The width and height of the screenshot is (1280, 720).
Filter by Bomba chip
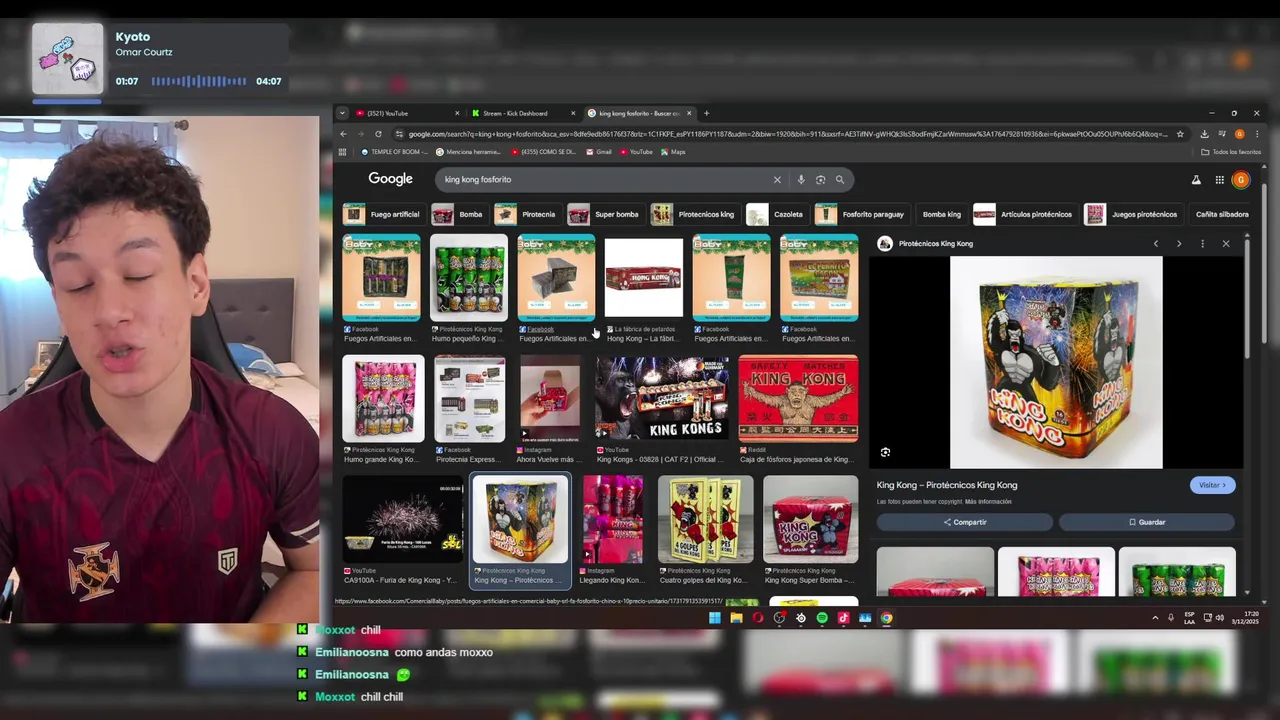click(x=458, y=214)
